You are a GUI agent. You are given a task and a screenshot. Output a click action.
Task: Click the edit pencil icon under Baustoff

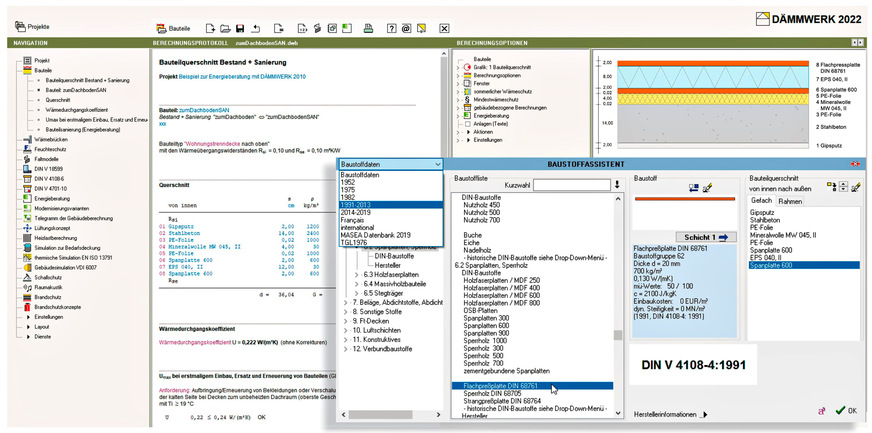coord(707,187)
